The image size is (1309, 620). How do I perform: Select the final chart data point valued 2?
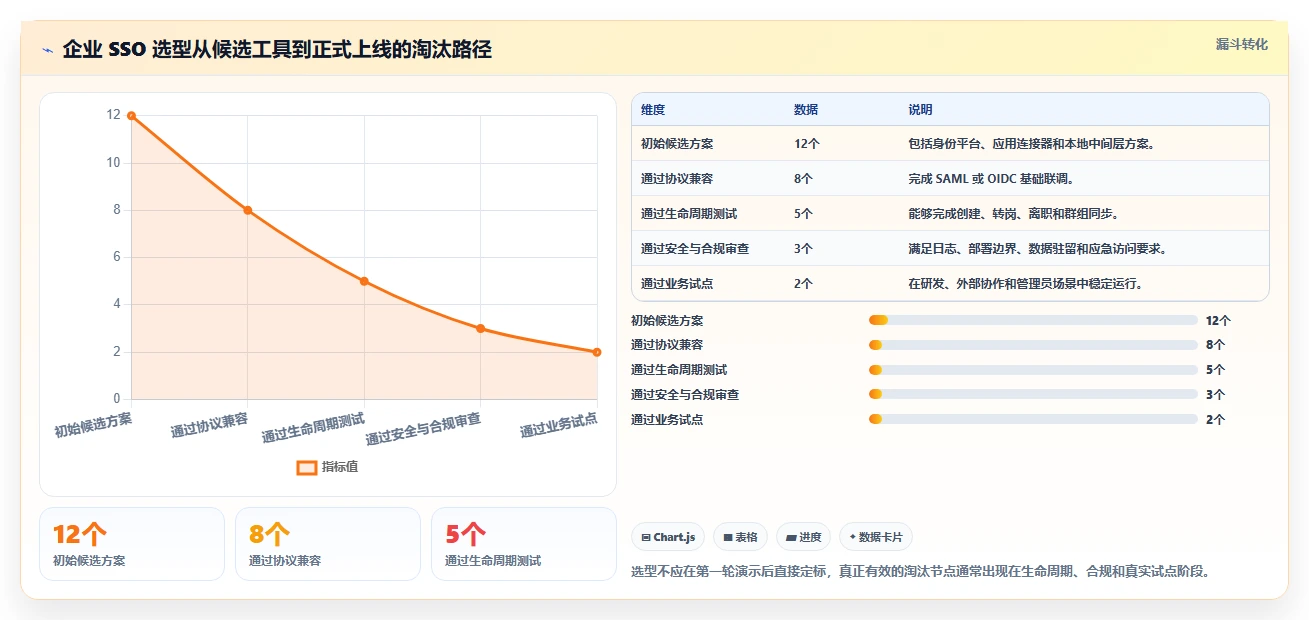pos(597,352)
